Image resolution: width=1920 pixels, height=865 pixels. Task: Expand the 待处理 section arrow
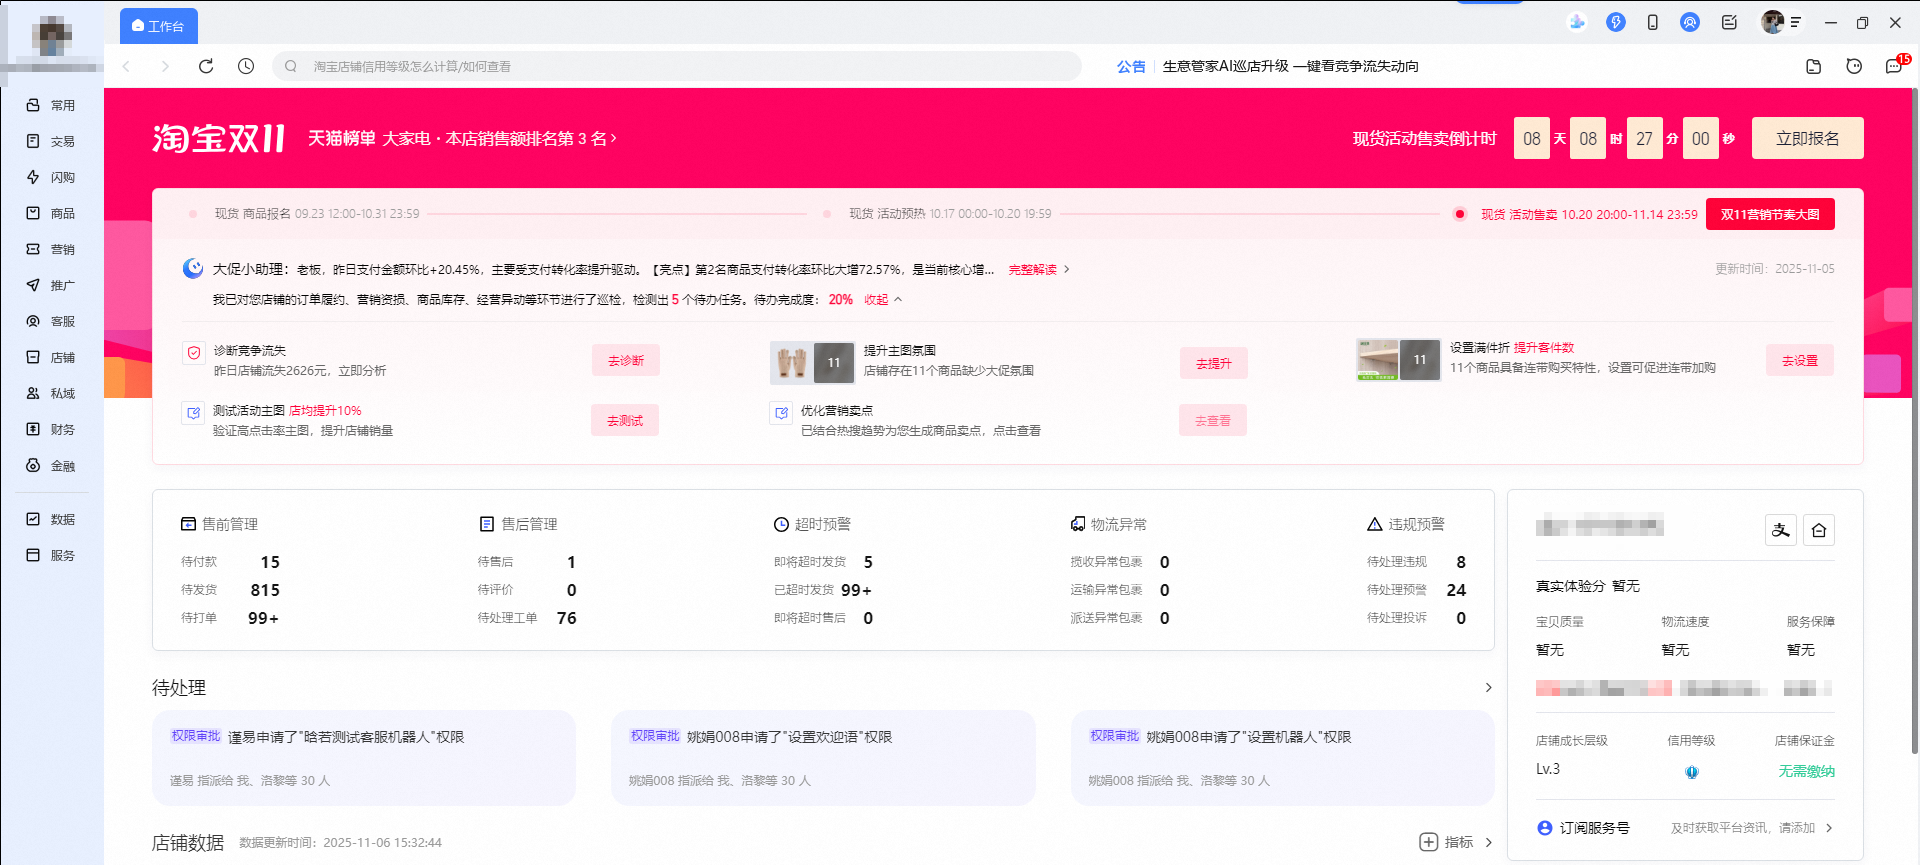pos(1488,687)
